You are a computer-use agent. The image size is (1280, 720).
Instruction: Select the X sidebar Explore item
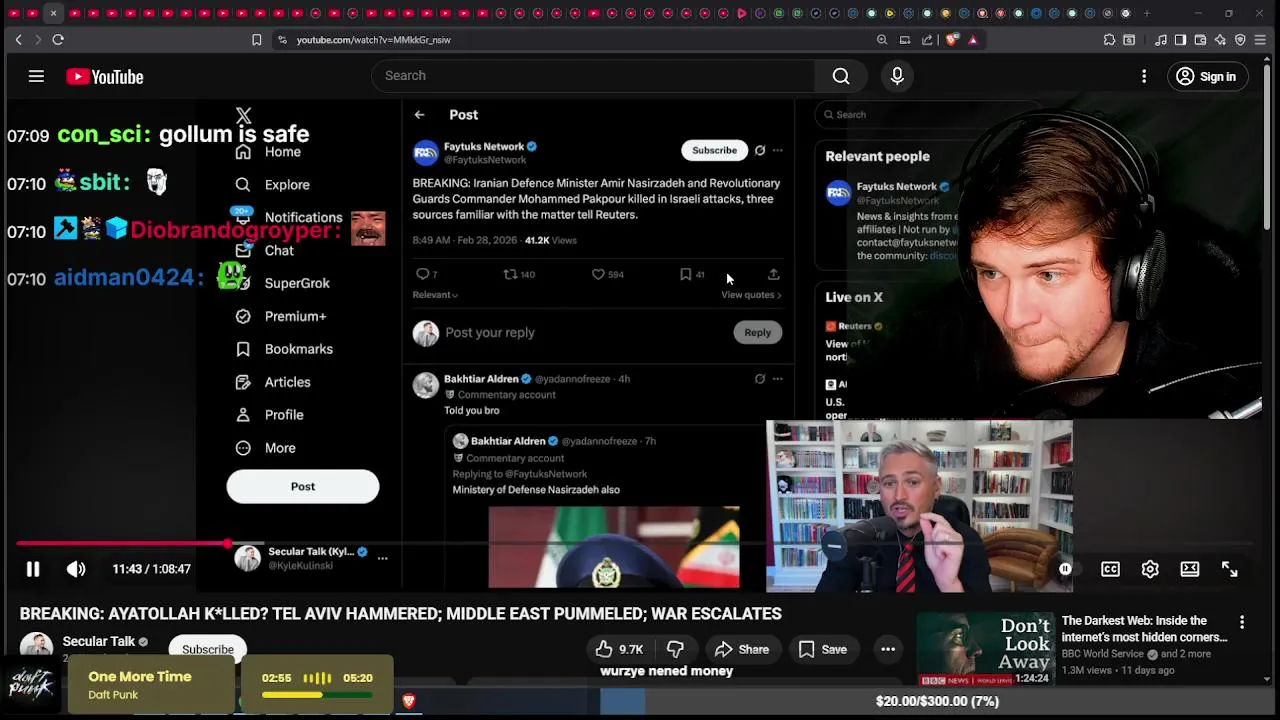coord(272,185)
